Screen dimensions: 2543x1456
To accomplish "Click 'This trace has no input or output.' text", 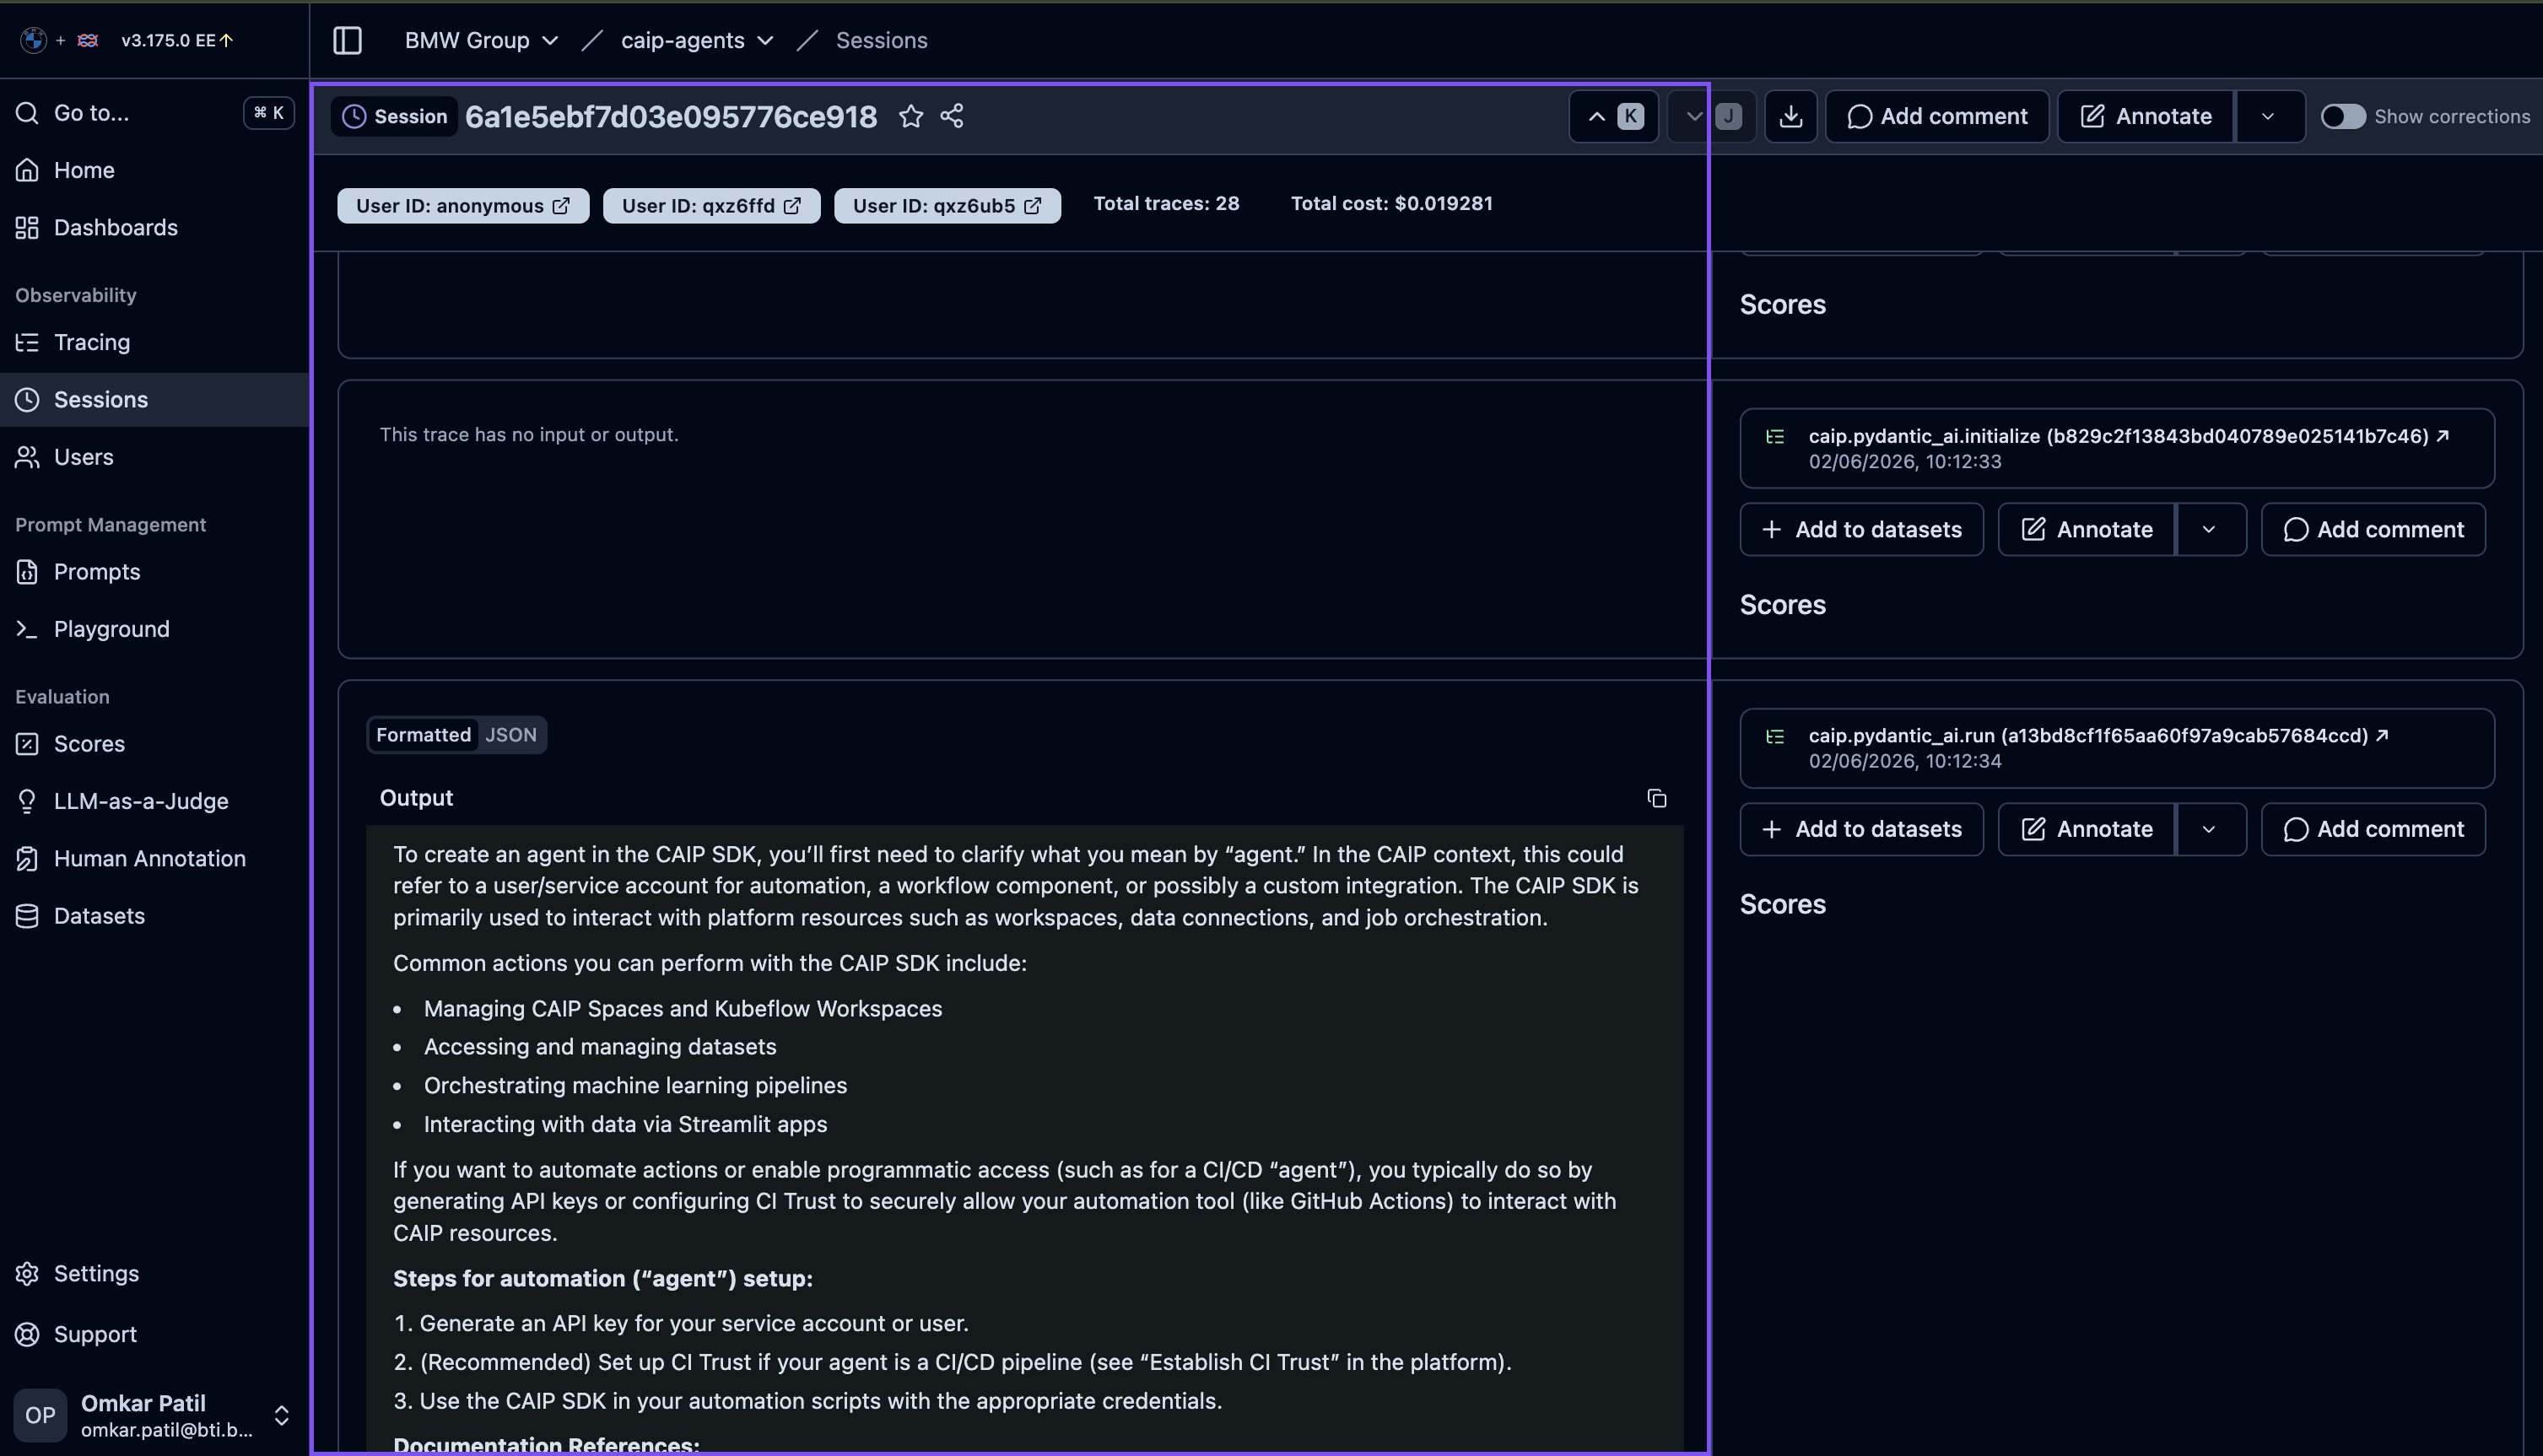I will tap(529, 435).
